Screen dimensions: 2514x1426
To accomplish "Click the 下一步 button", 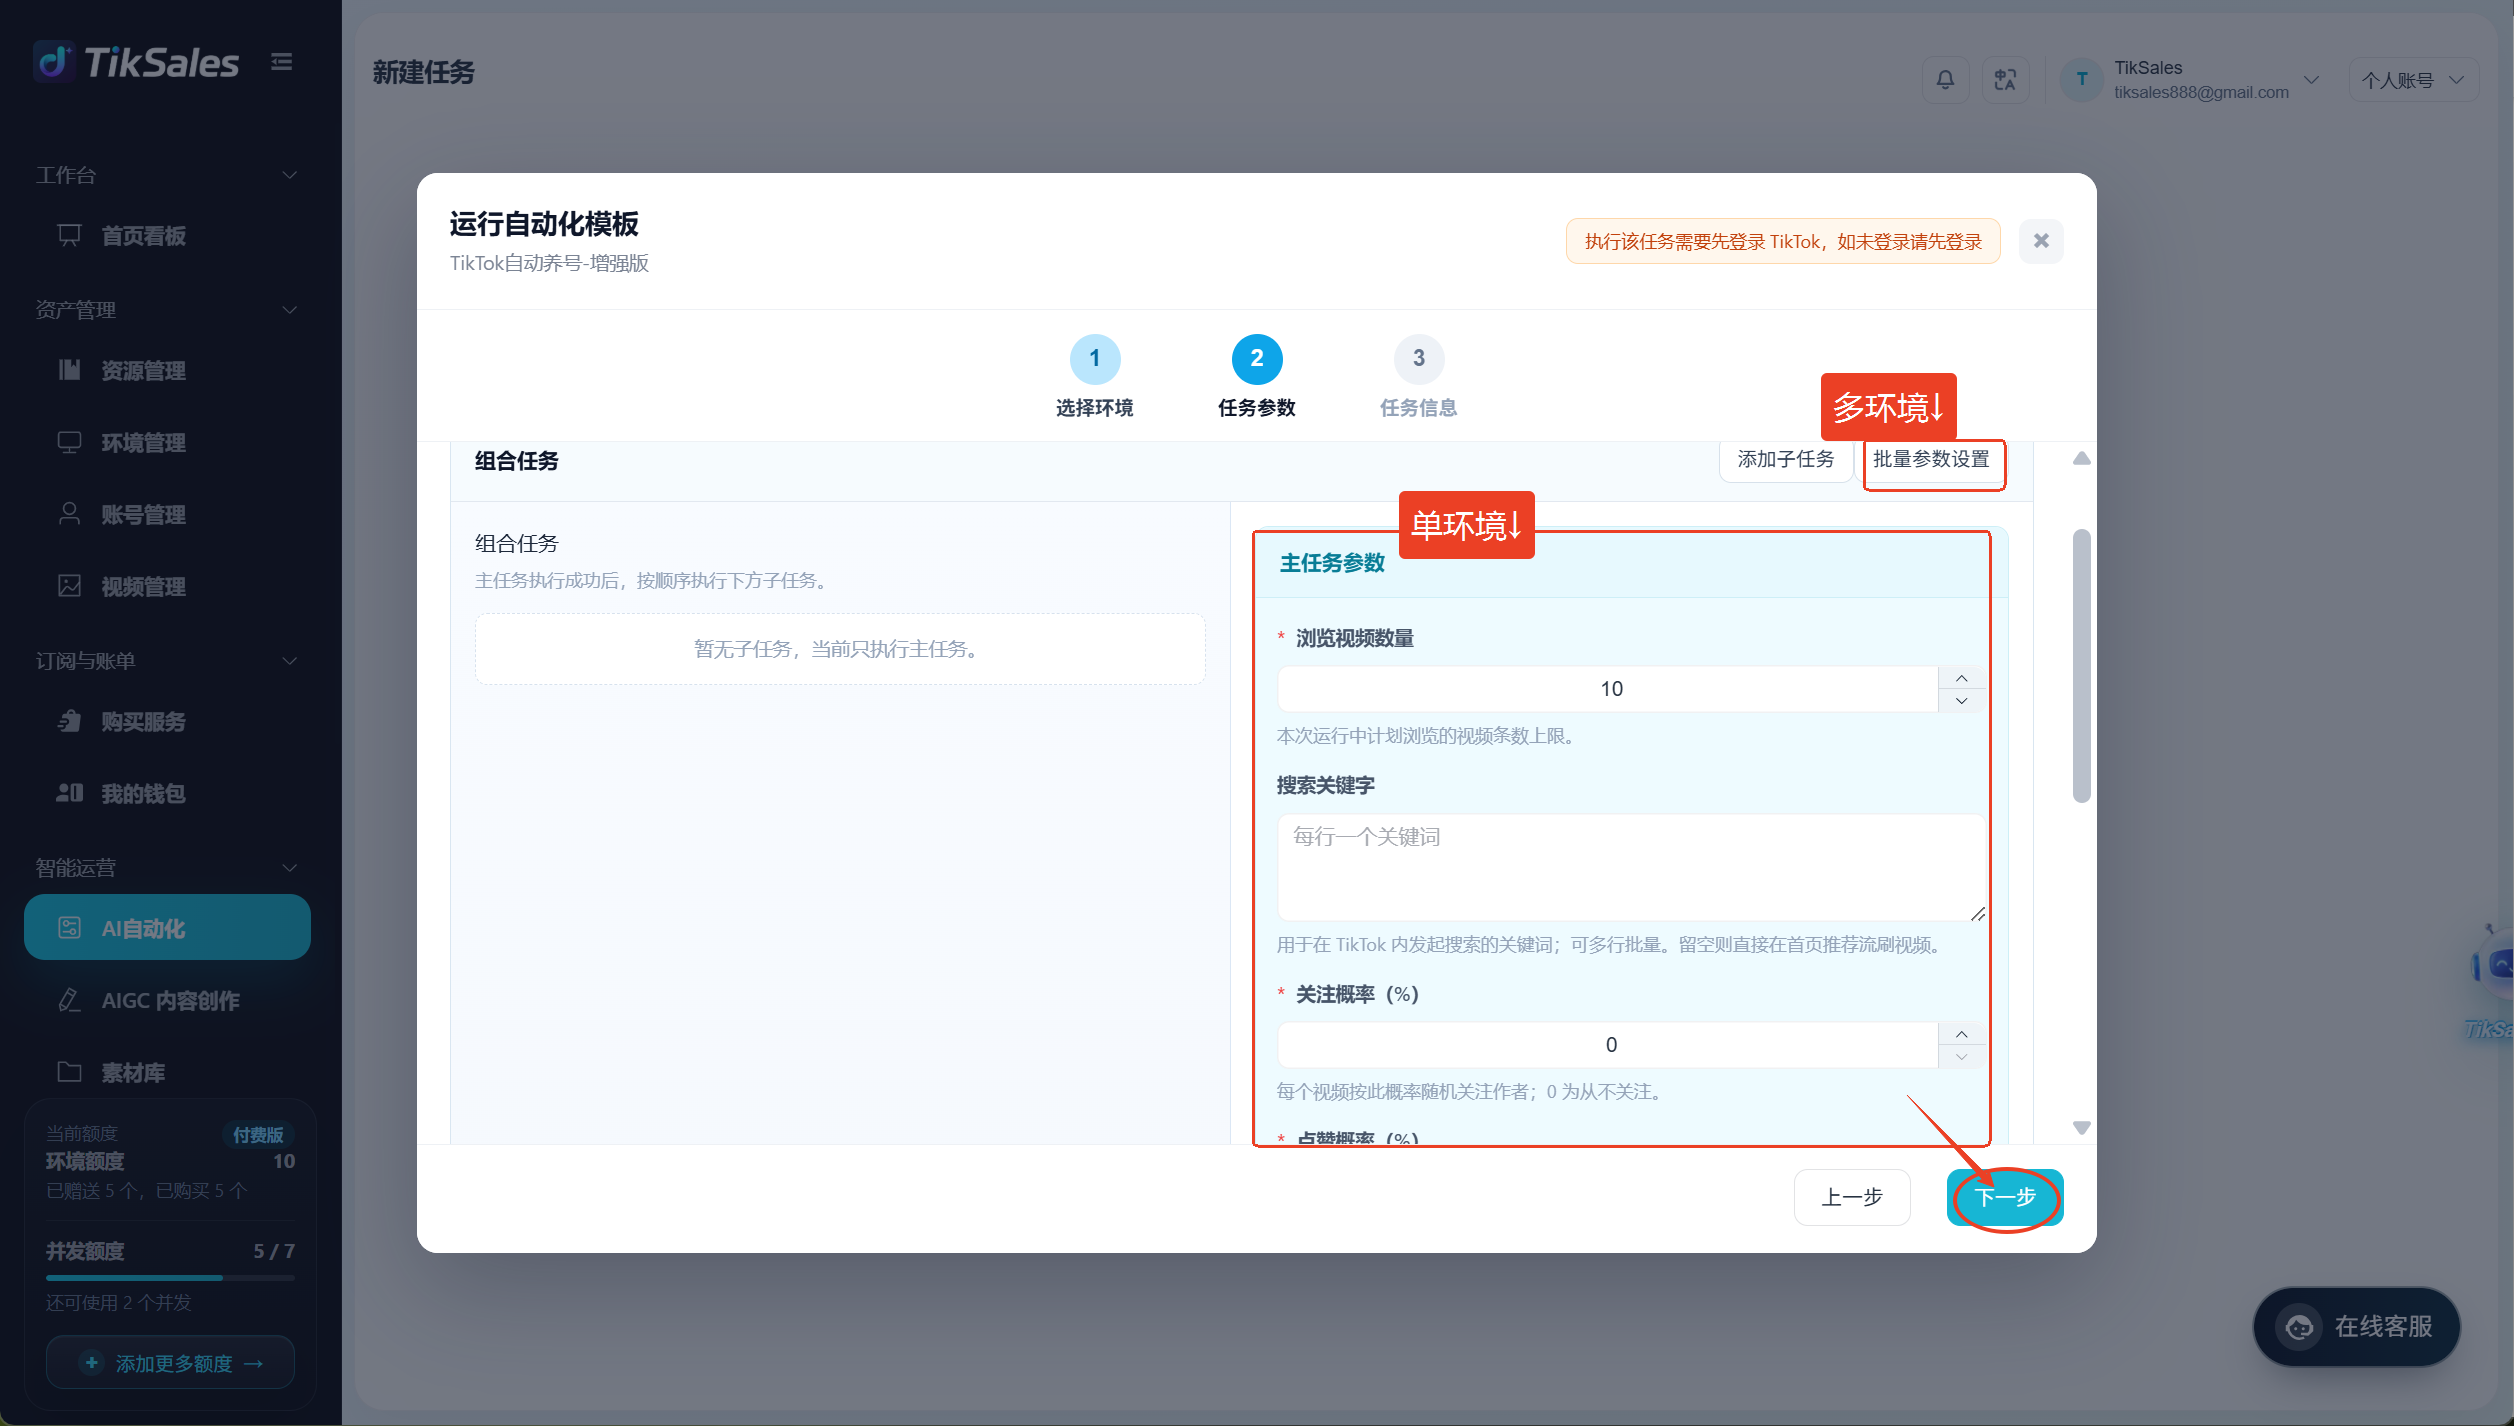I will click(x=2005, y=1197).
